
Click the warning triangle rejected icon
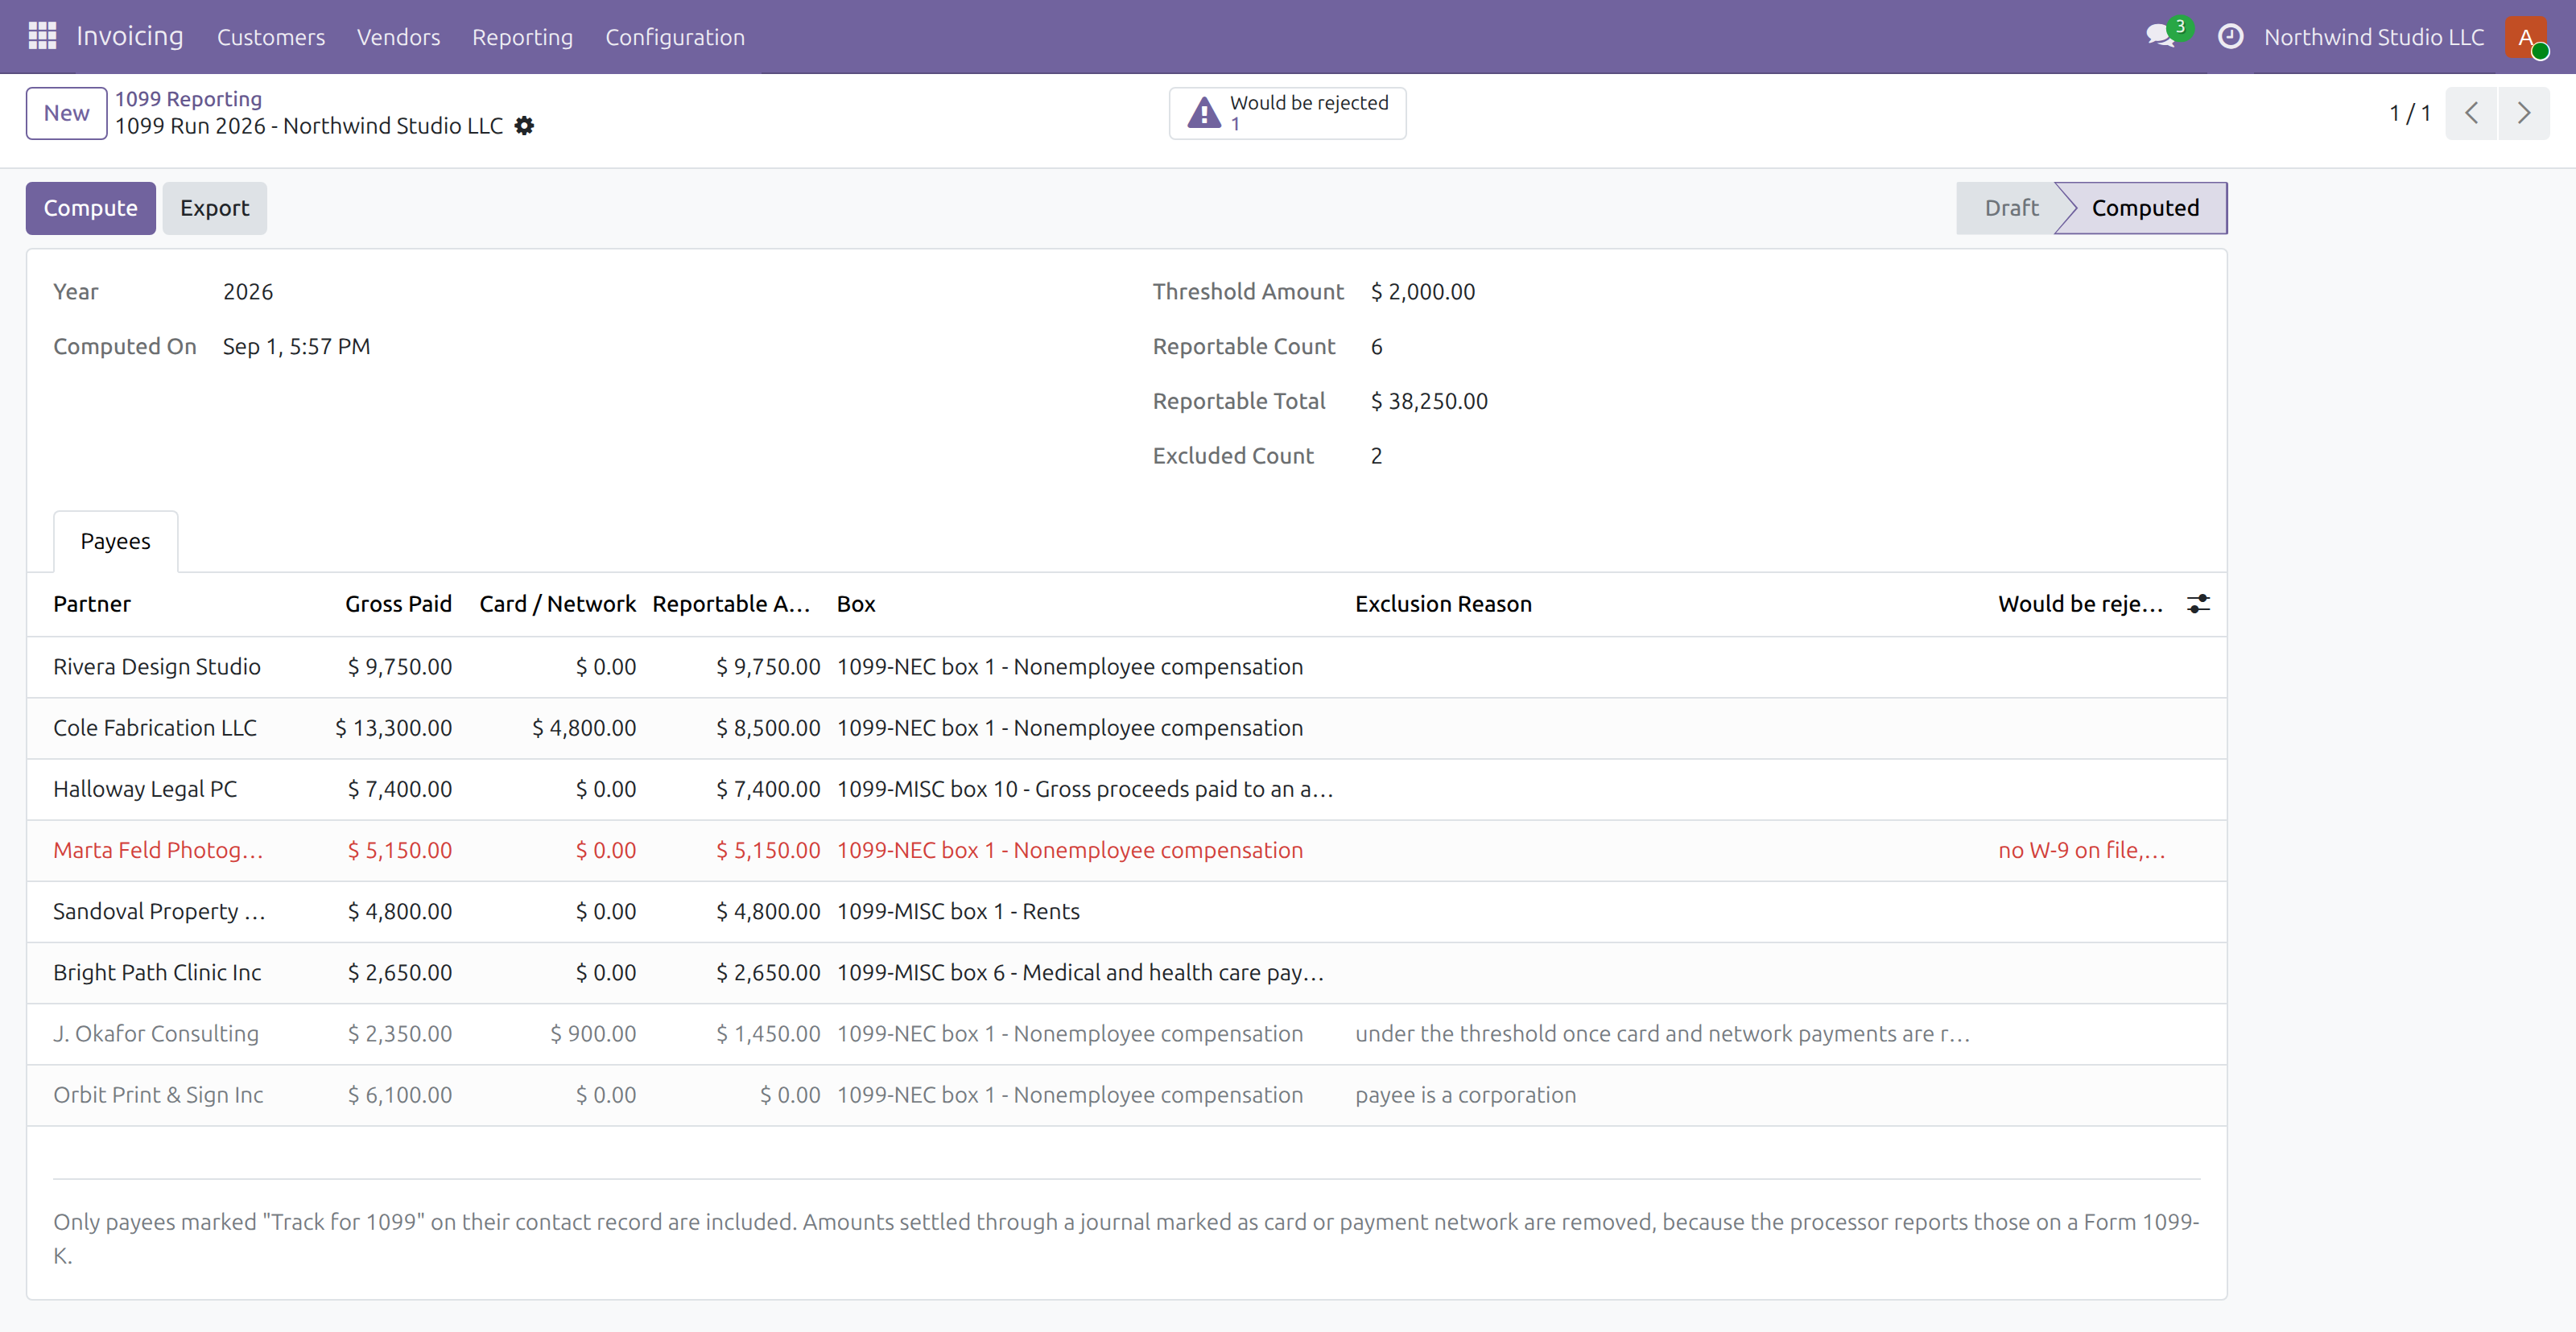coord(1204,113)
